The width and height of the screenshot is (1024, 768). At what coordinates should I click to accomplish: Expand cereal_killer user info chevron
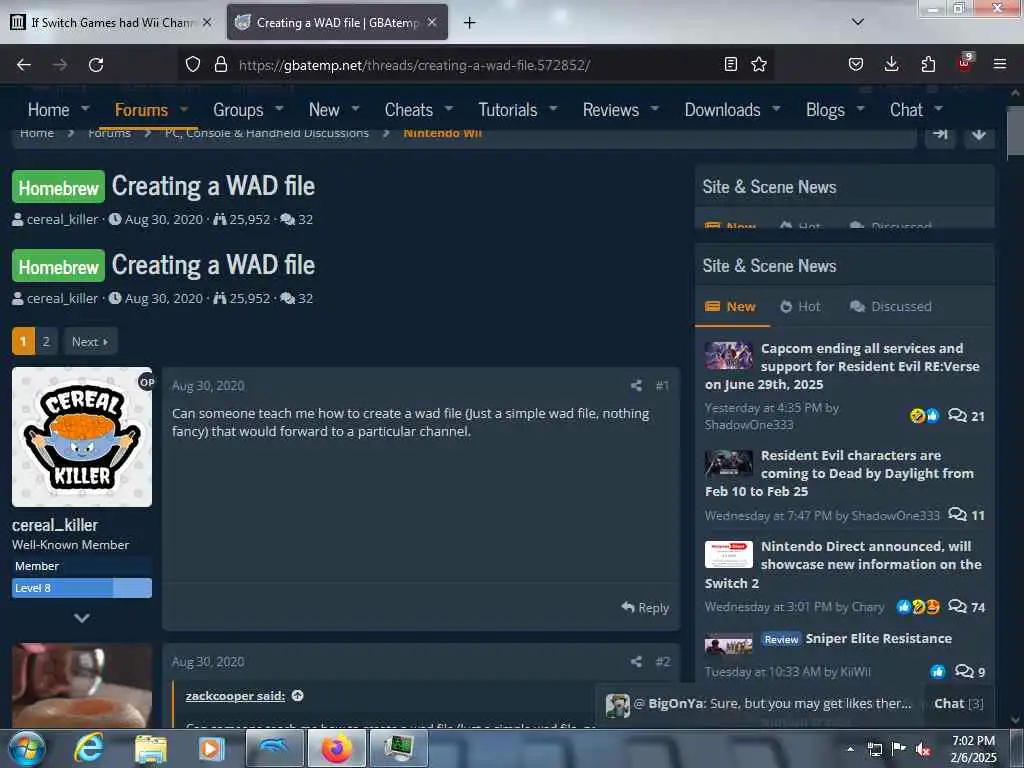(82, 618)
